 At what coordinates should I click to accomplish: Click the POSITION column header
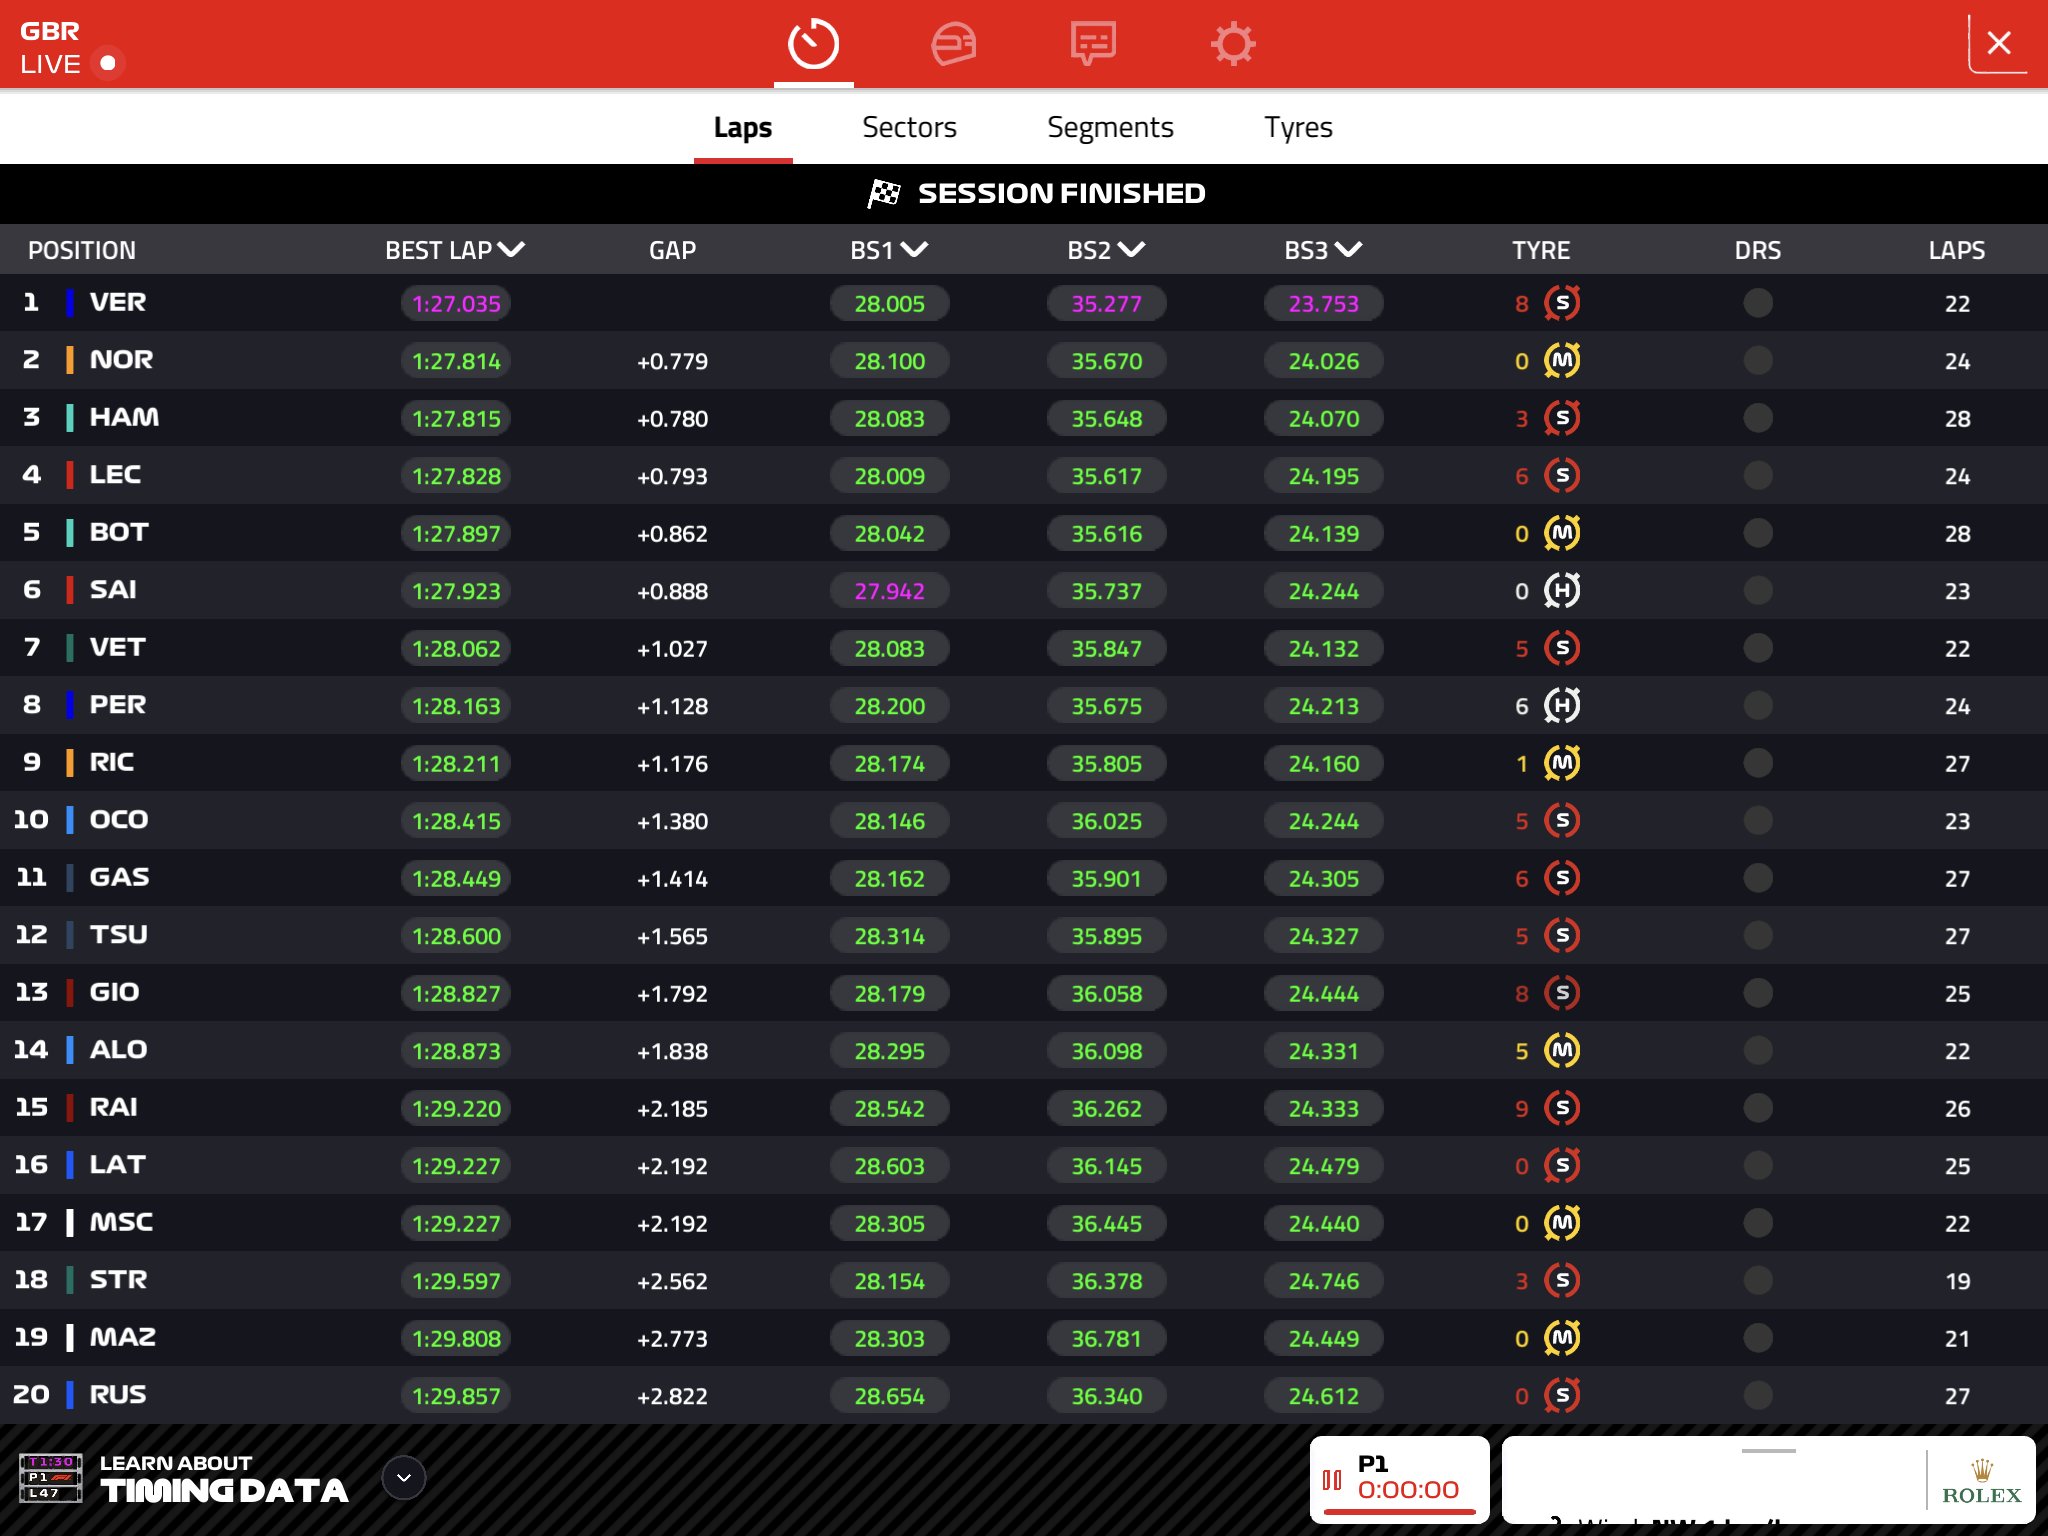[82, 250]
